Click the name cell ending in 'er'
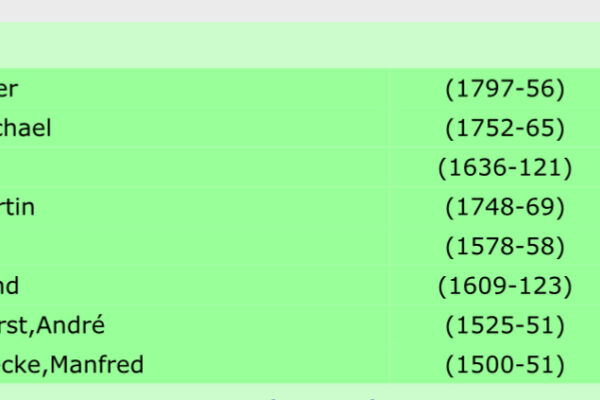This screenshot has width=600, height=400. click(193, 89)
